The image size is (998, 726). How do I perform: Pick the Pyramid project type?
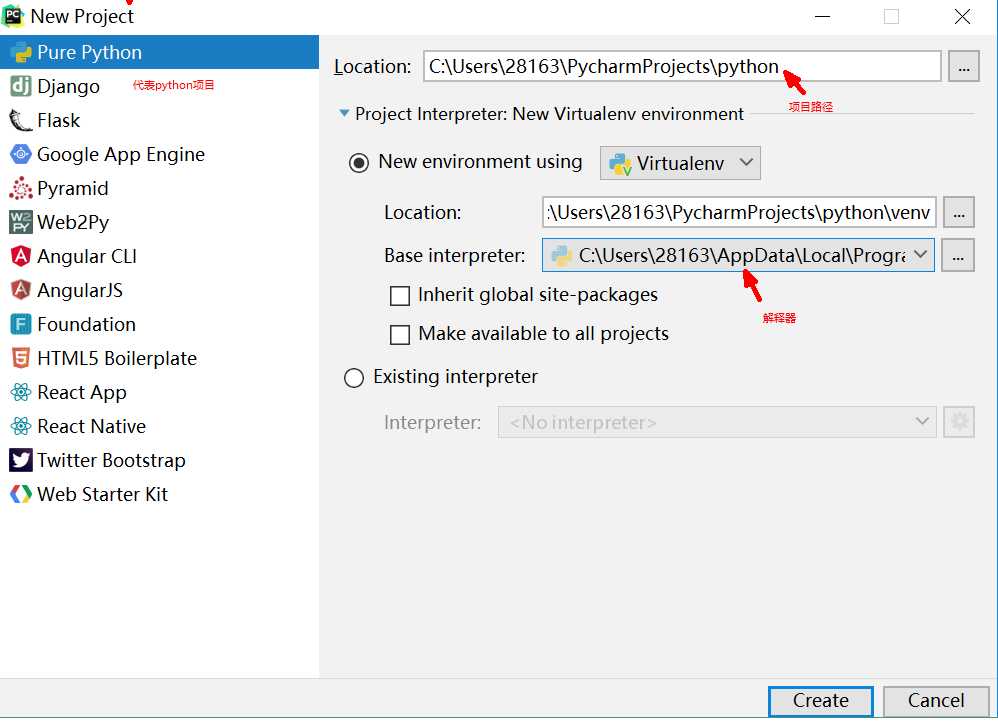click(x=159, y=188)
